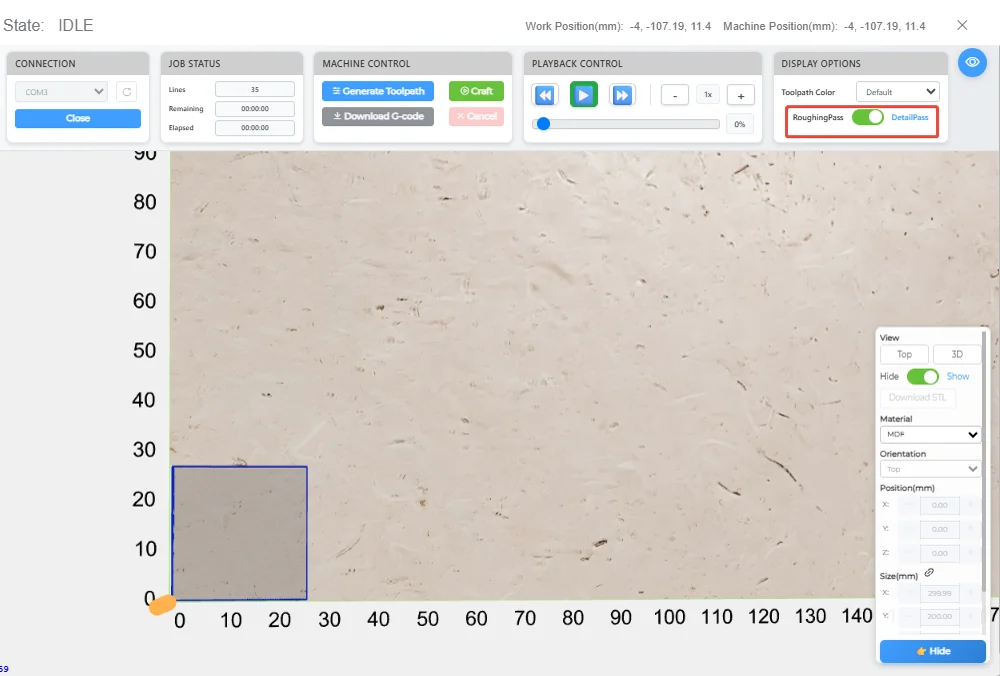Click the Work Position(mm) readout
Viewport: 1000px width, 676px height.
(618, 26)
